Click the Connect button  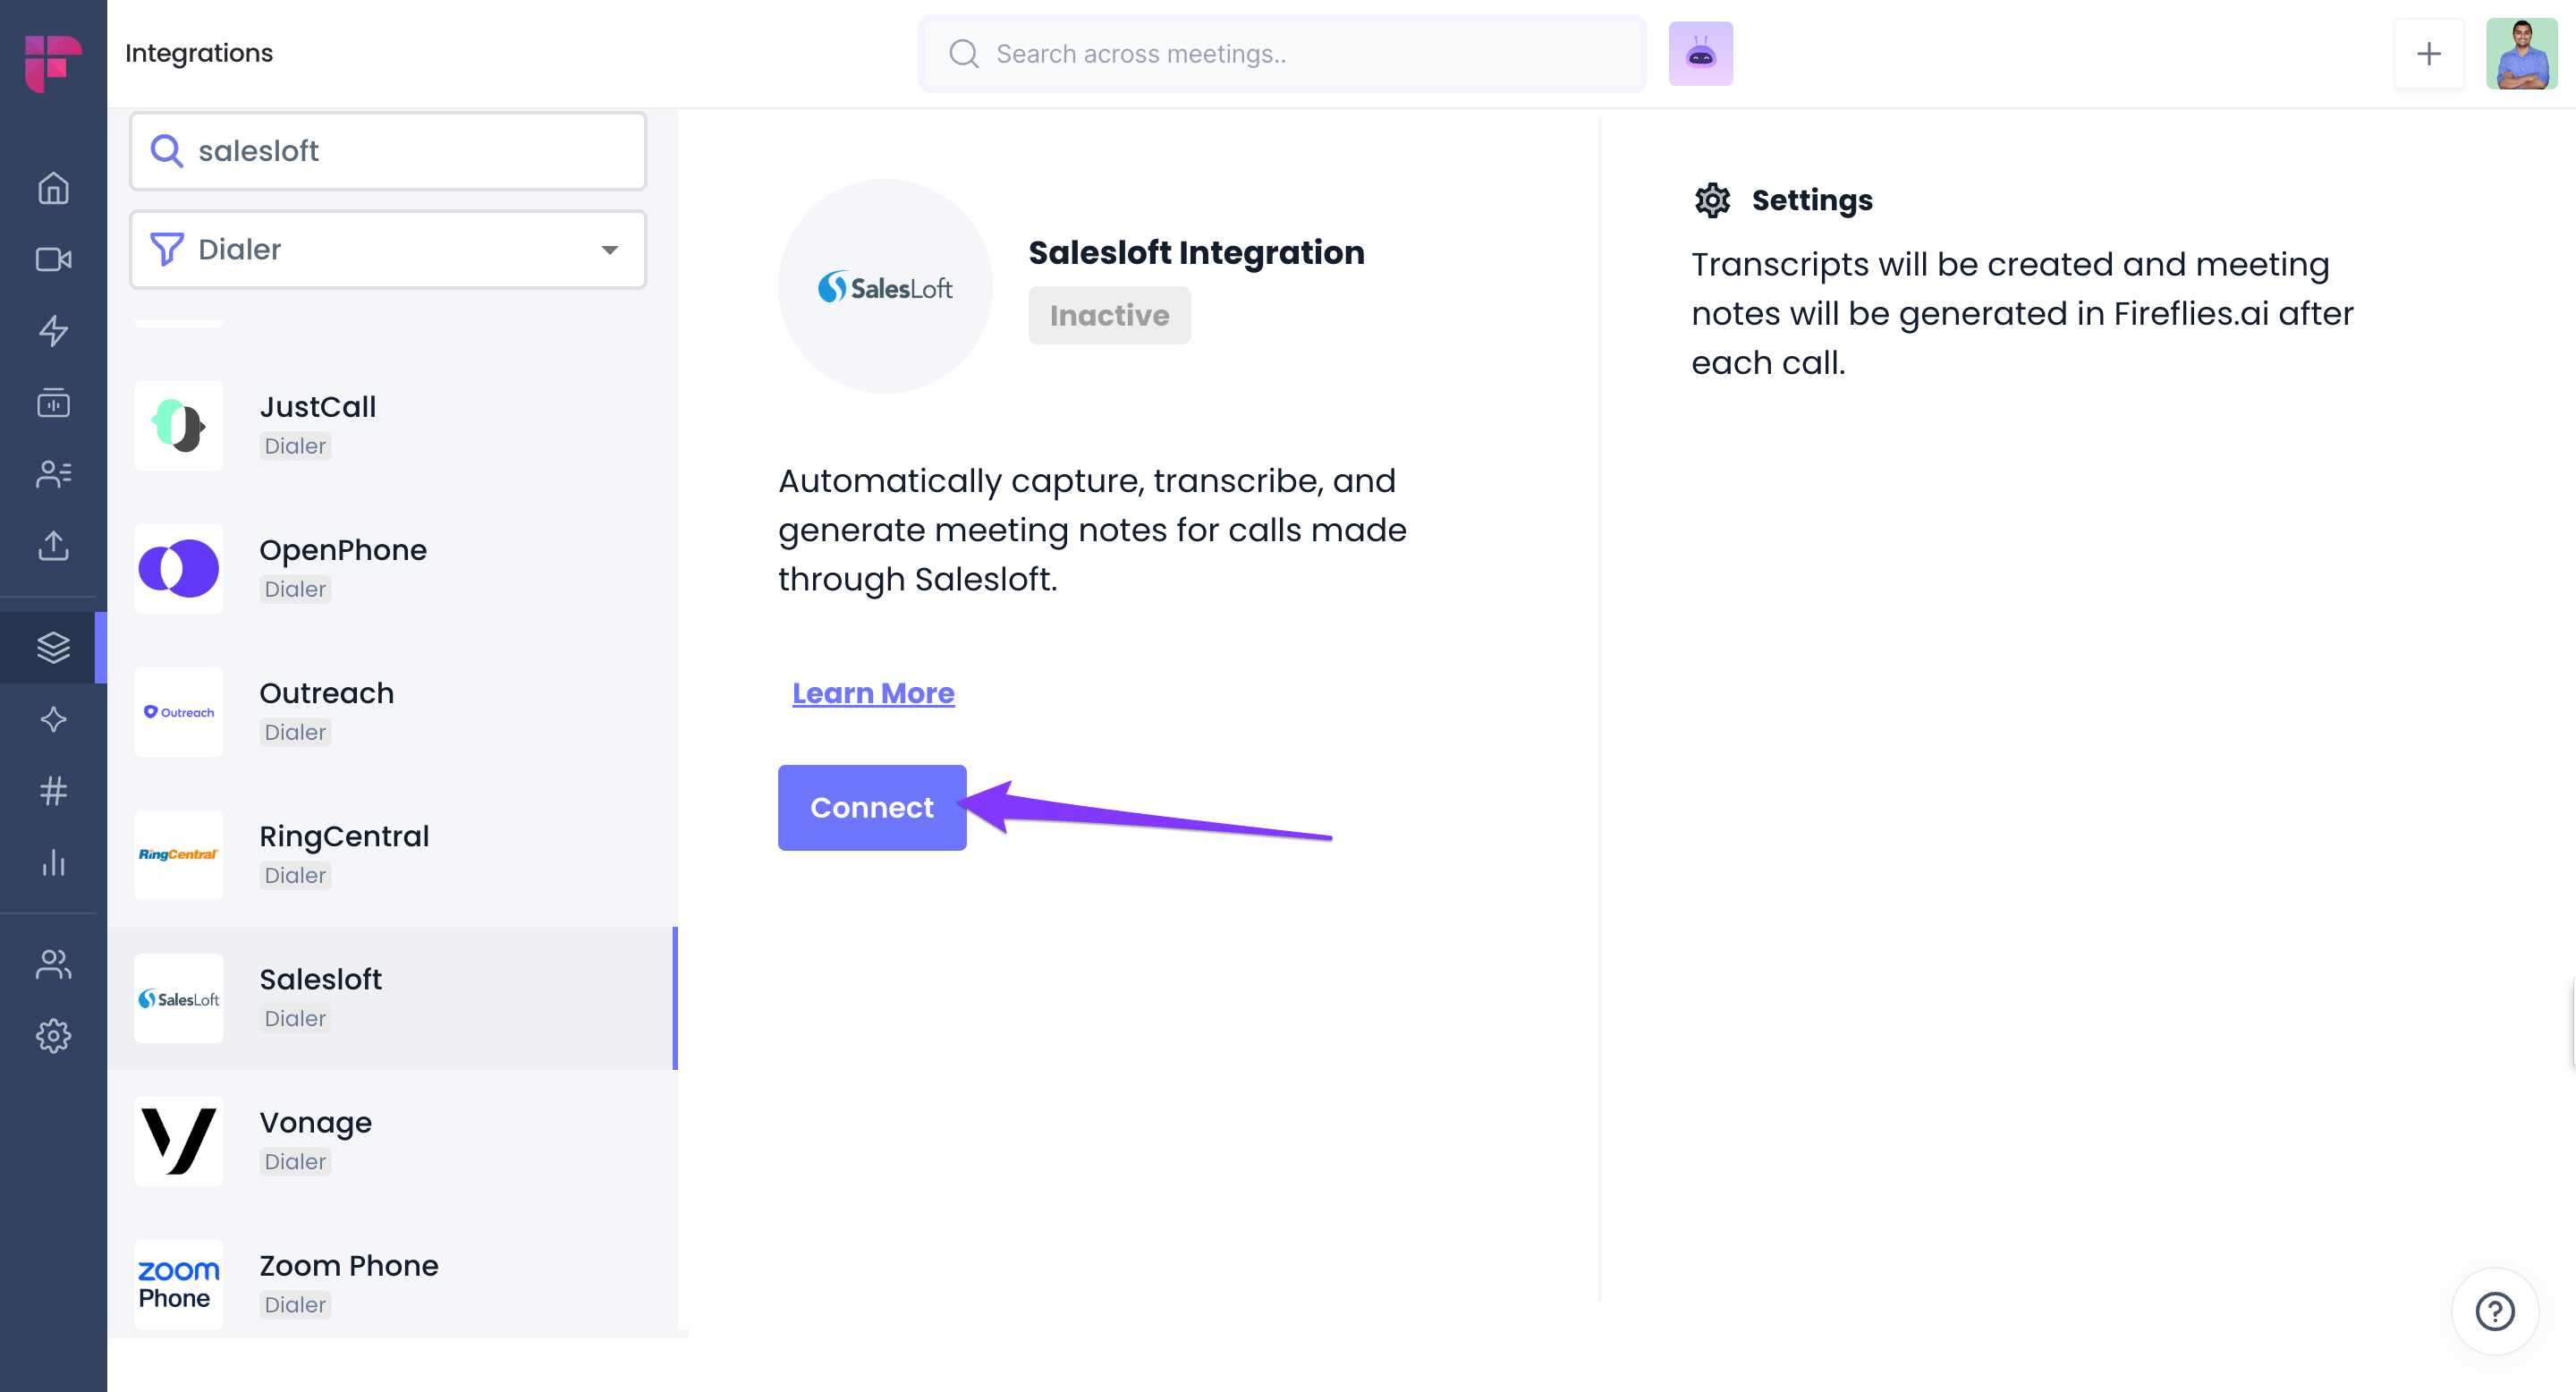[x=871, y=808]
